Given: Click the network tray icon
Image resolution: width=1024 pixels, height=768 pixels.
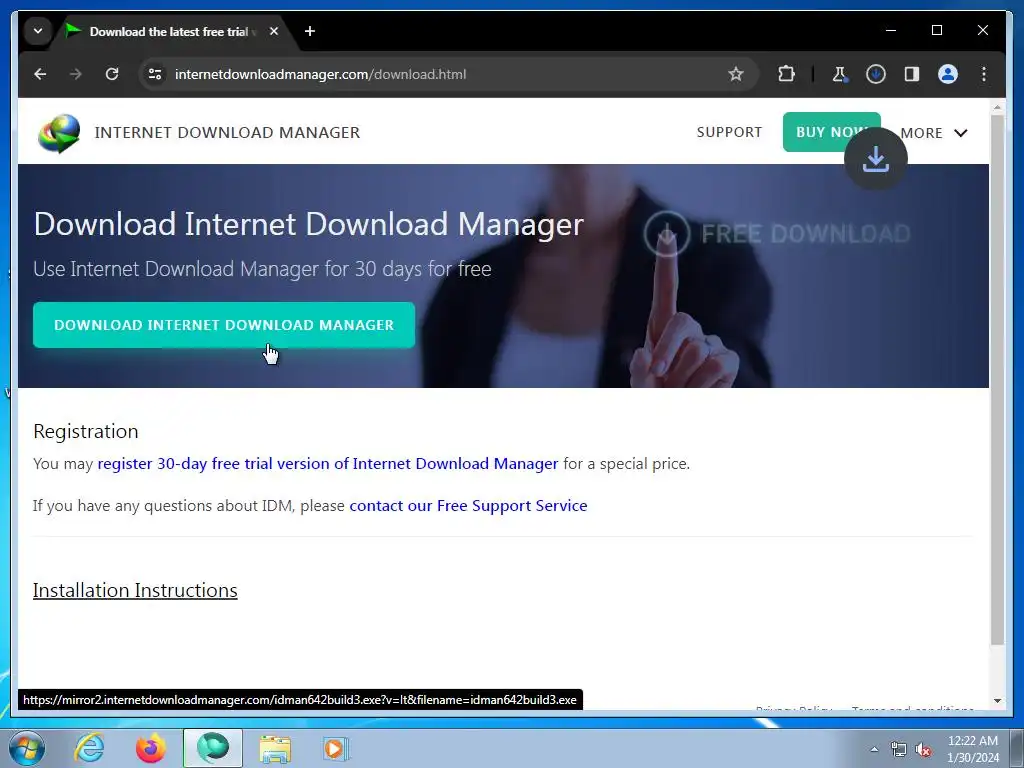Looking at the screenshot, I should tap(899, 750).
